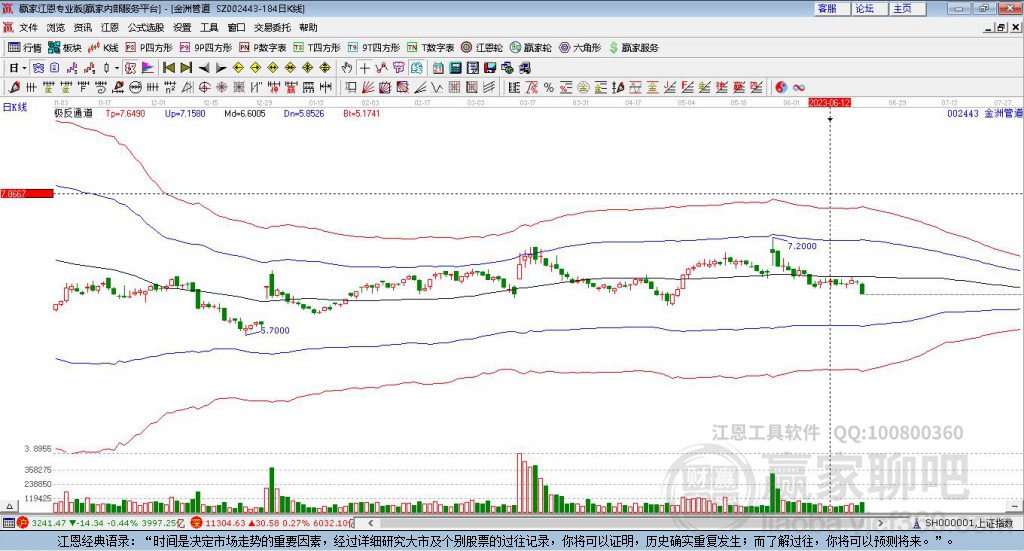Open the P数字表 tool
The width and height of the screenshot is (1024, 551).
tap(263, 48)
